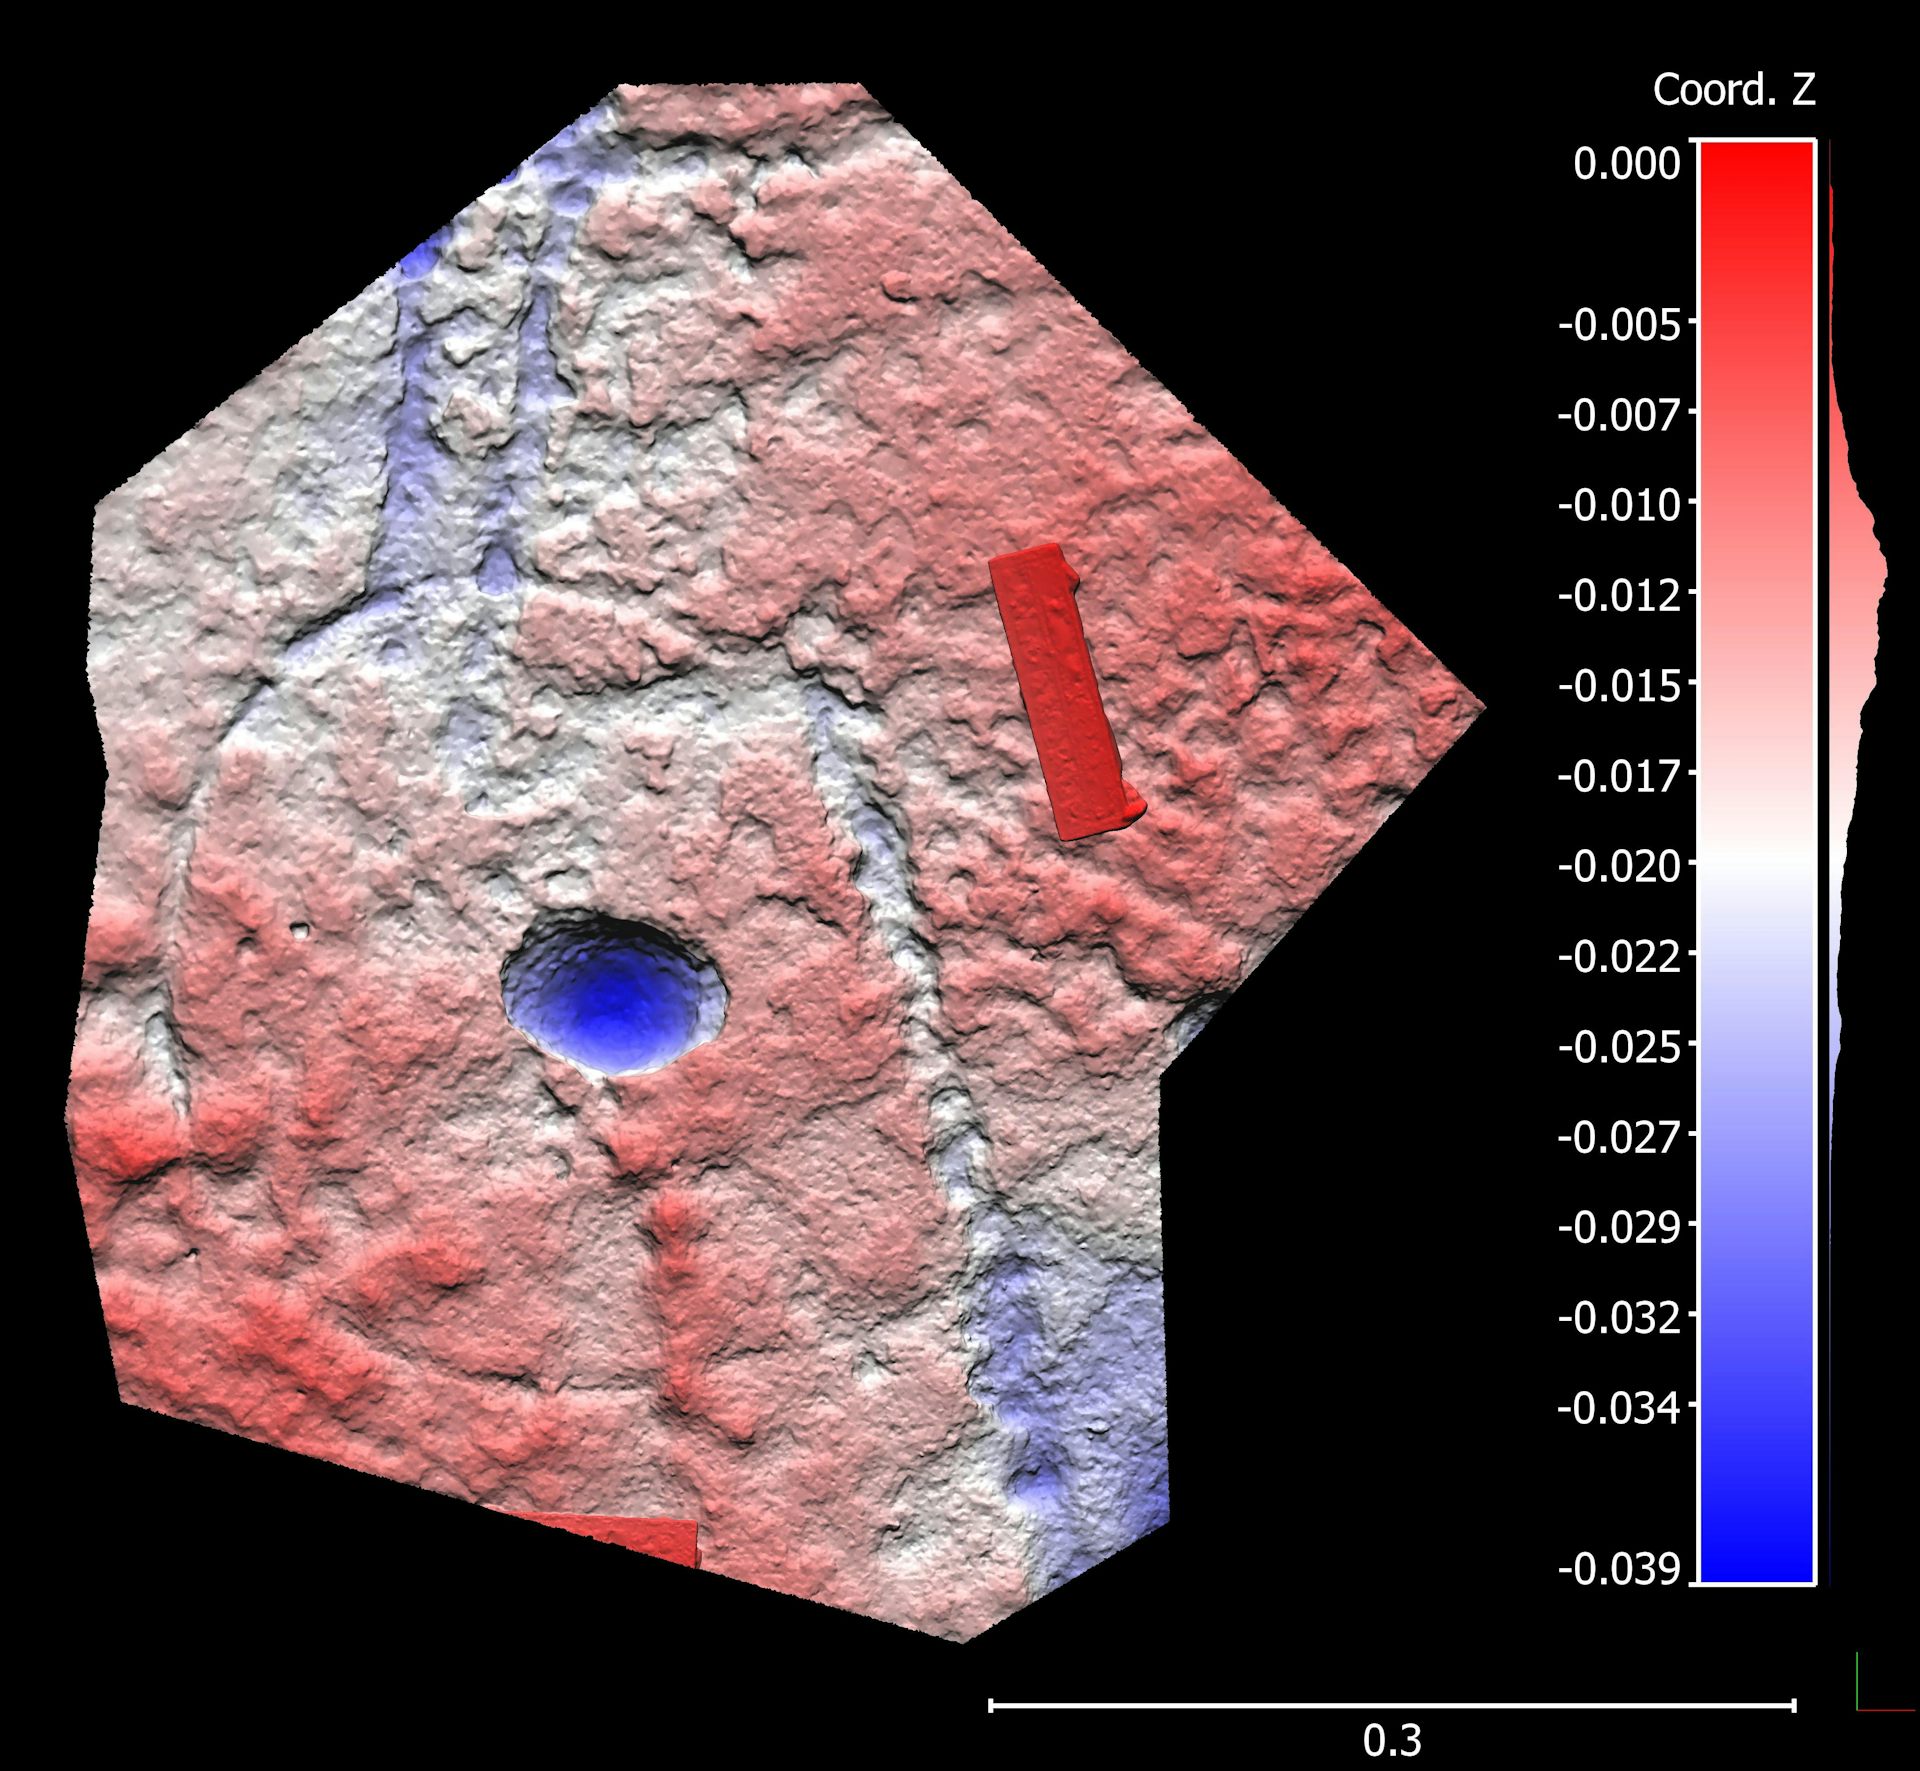Click the -0.012 color scale label
The image size is (1920, 1771).
click(1620, 596)
